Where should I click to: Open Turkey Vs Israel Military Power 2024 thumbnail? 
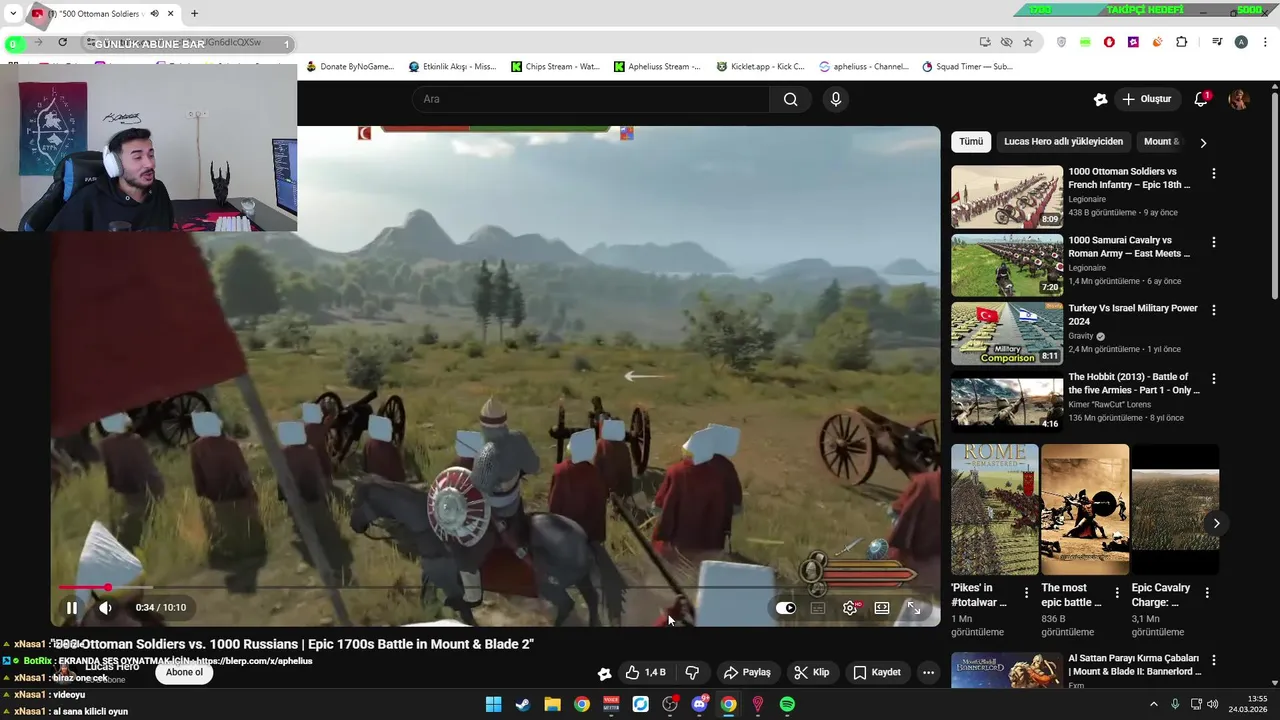coord(1007,334)
